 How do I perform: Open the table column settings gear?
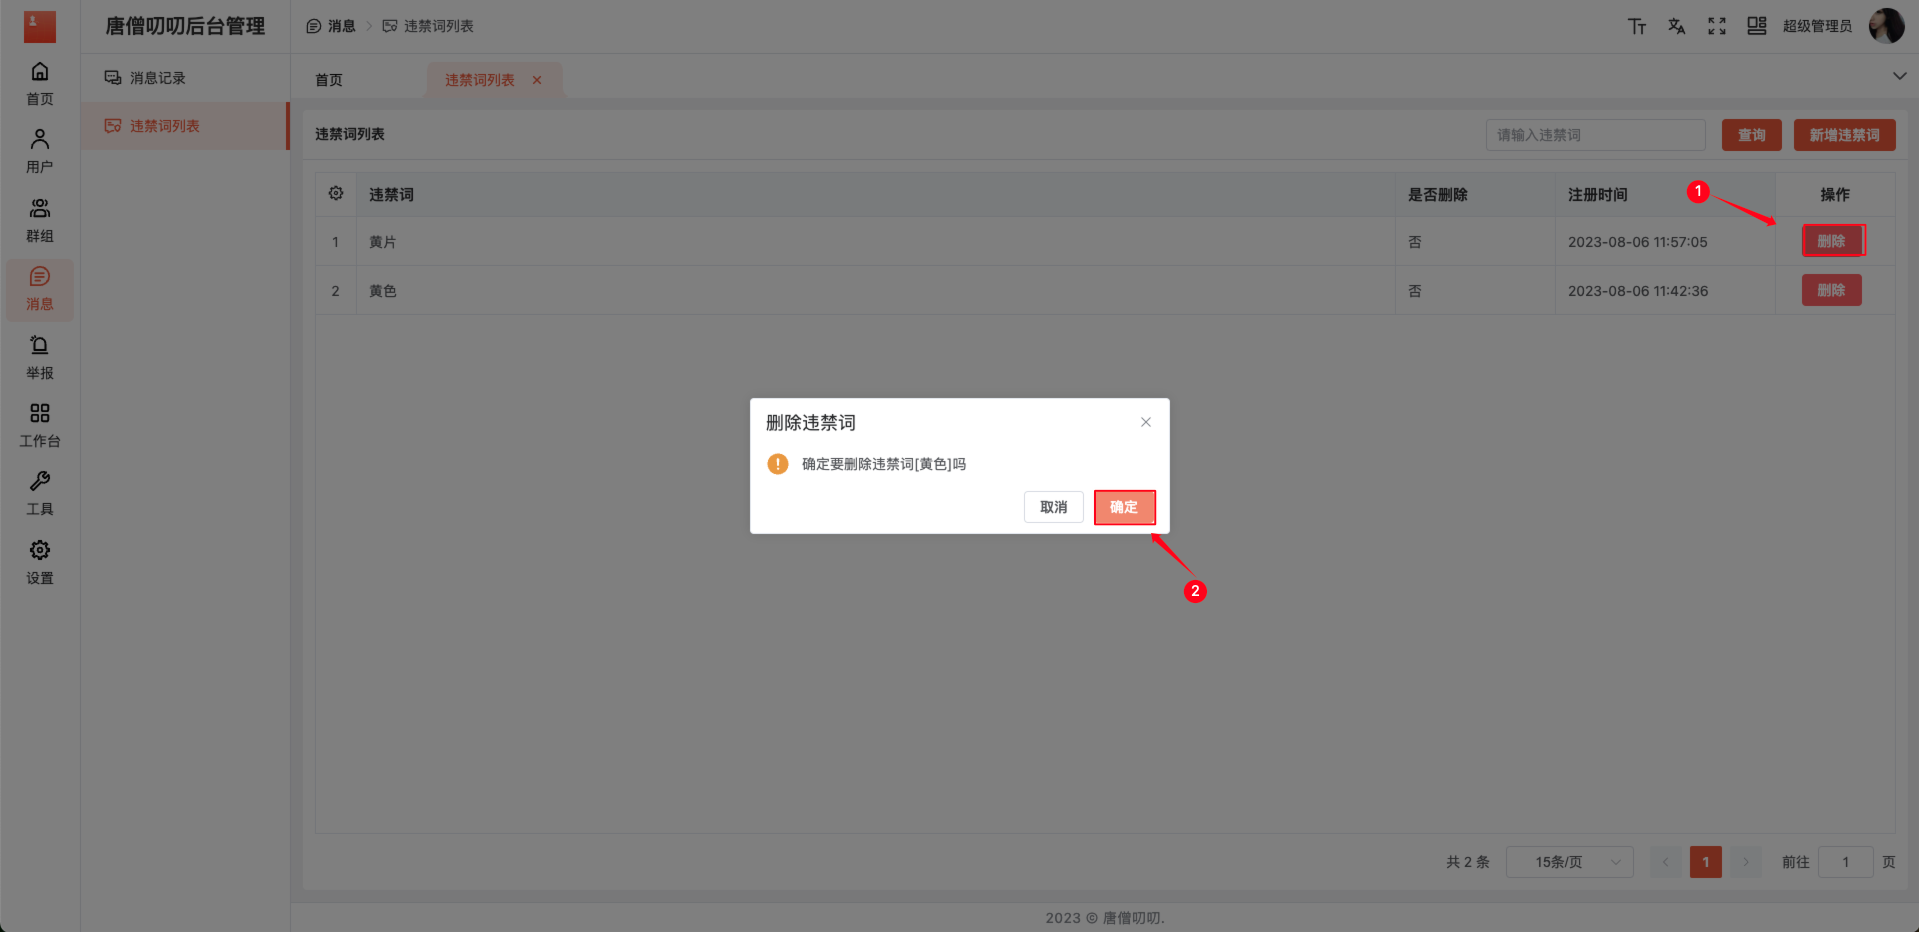(335, 194)
